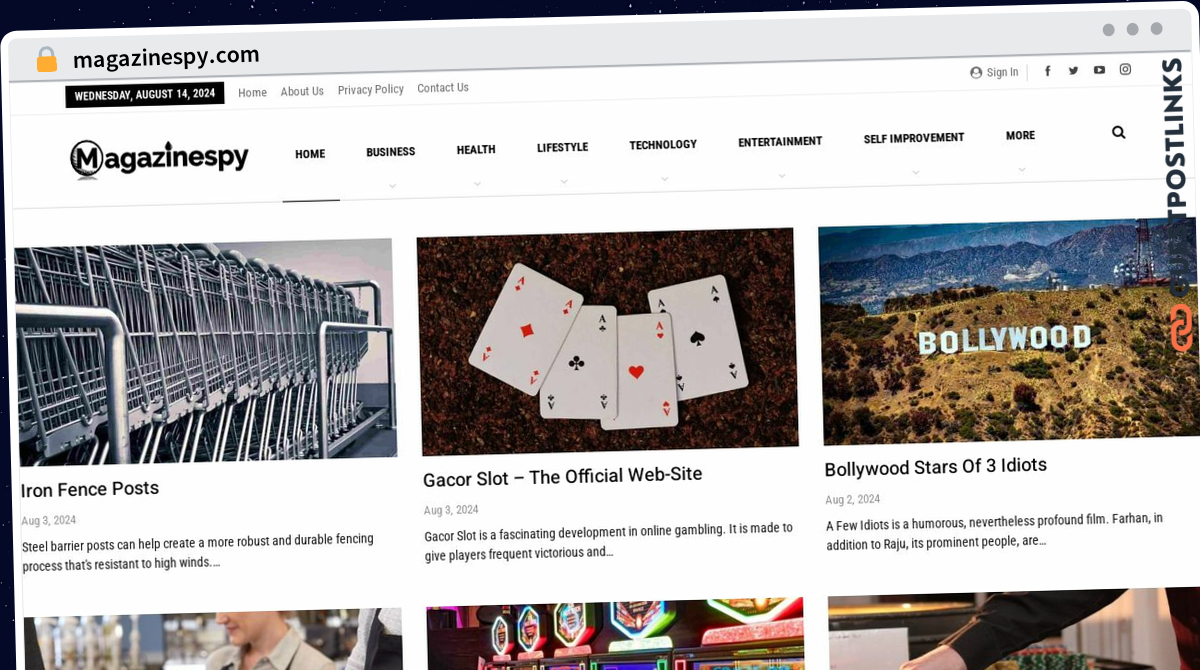Open the Self Improvement menu item
This screenshot has width=1200, height=670.
(x=914, y=138)
